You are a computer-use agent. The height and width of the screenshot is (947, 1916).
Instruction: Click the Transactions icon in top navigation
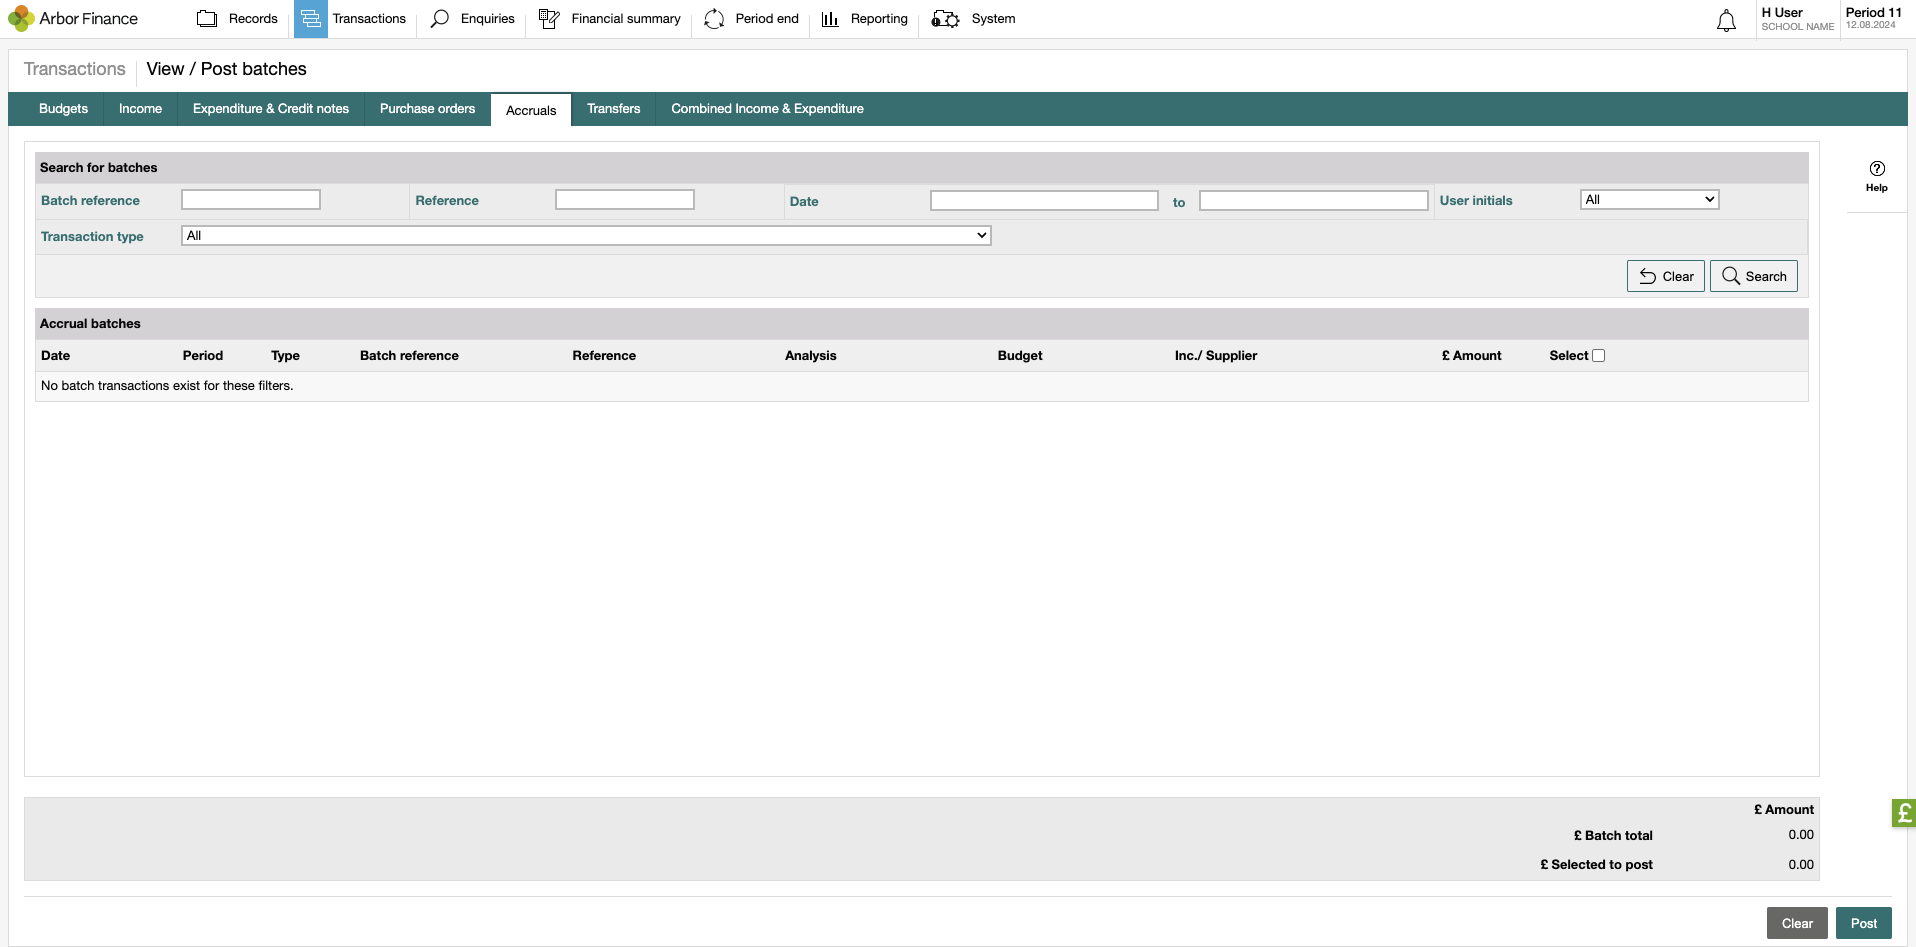[310, 19]
